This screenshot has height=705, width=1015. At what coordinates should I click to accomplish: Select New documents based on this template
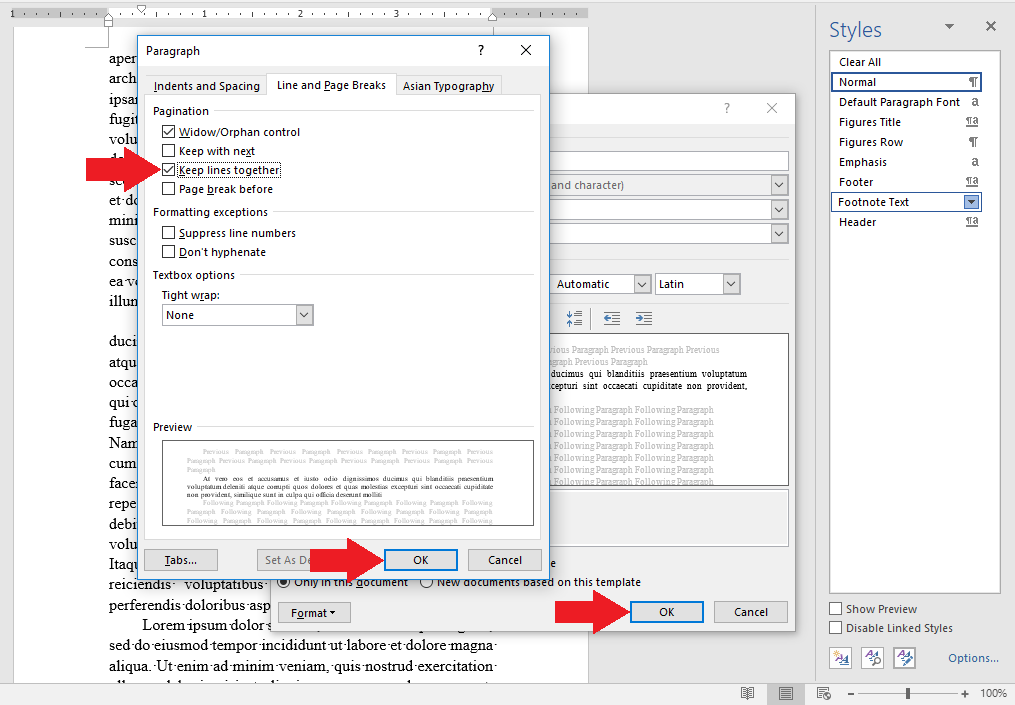(426, 582)
